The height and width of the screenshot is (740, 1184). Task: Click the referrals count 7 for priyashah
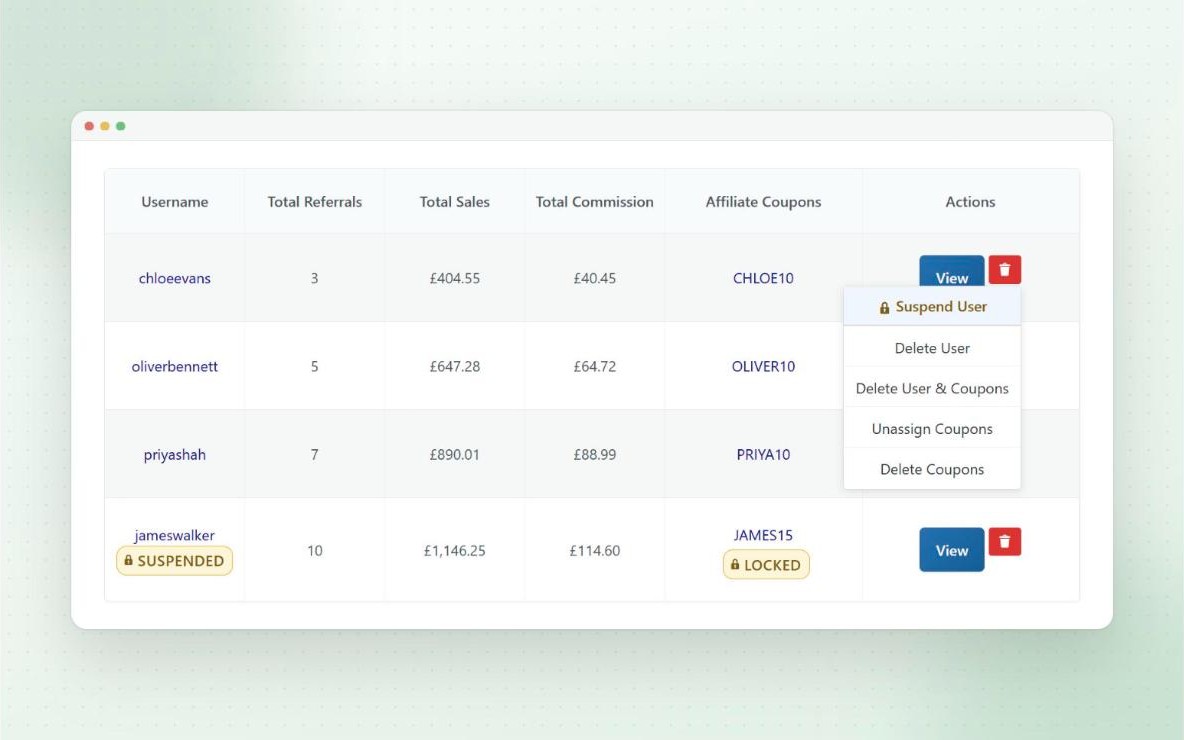314,455
